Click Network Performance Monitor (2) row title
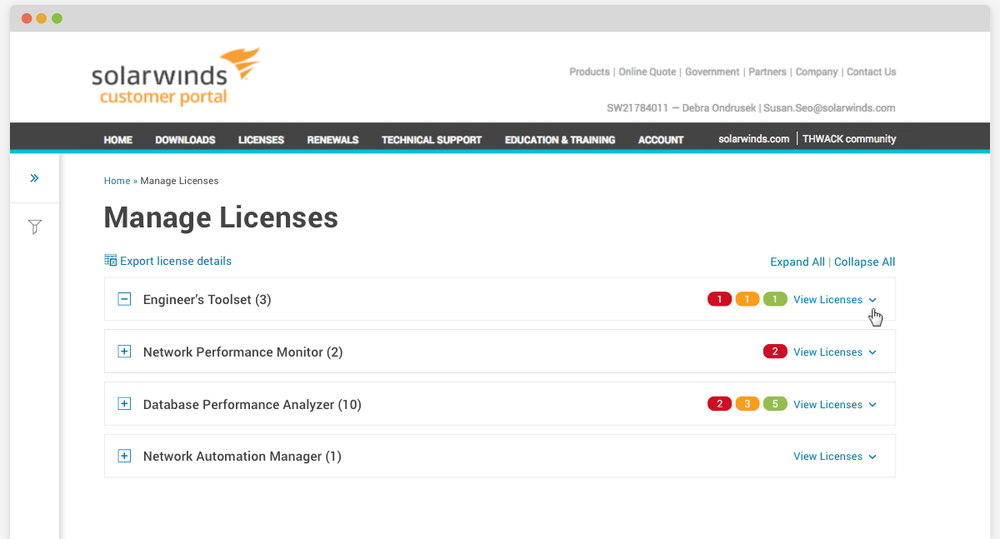This screenshot has width=1000, height=539. pyautogui.click(x=242, y=352)
